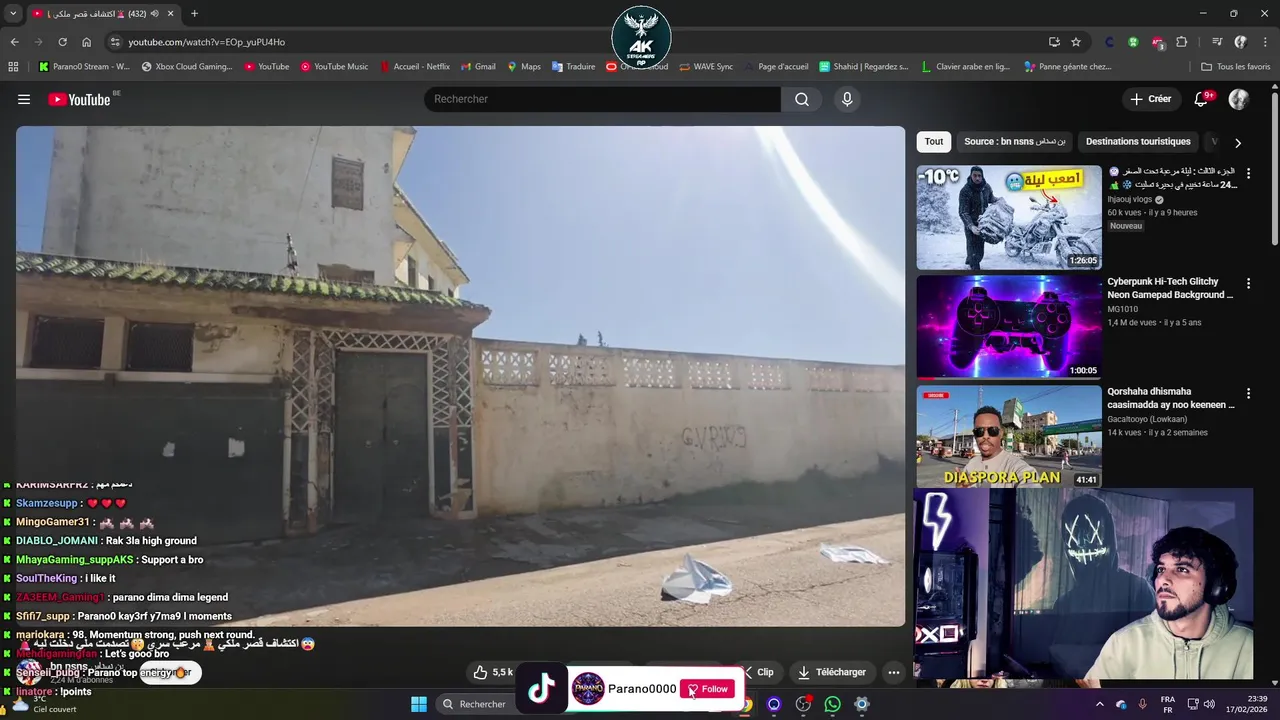
Task: Go back with the browser back arrow
Action: tap(14, 42)
